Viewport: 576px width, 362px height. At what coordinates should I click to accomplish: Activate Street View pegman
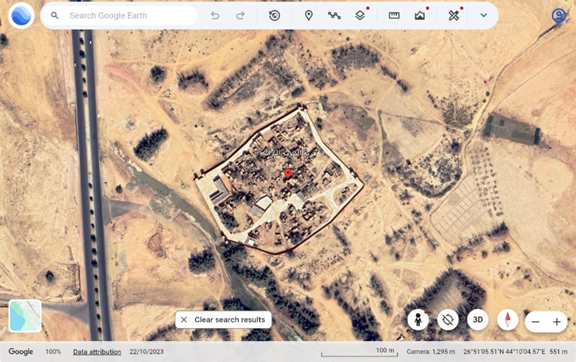pyautogui.click(x=418, y=320)
